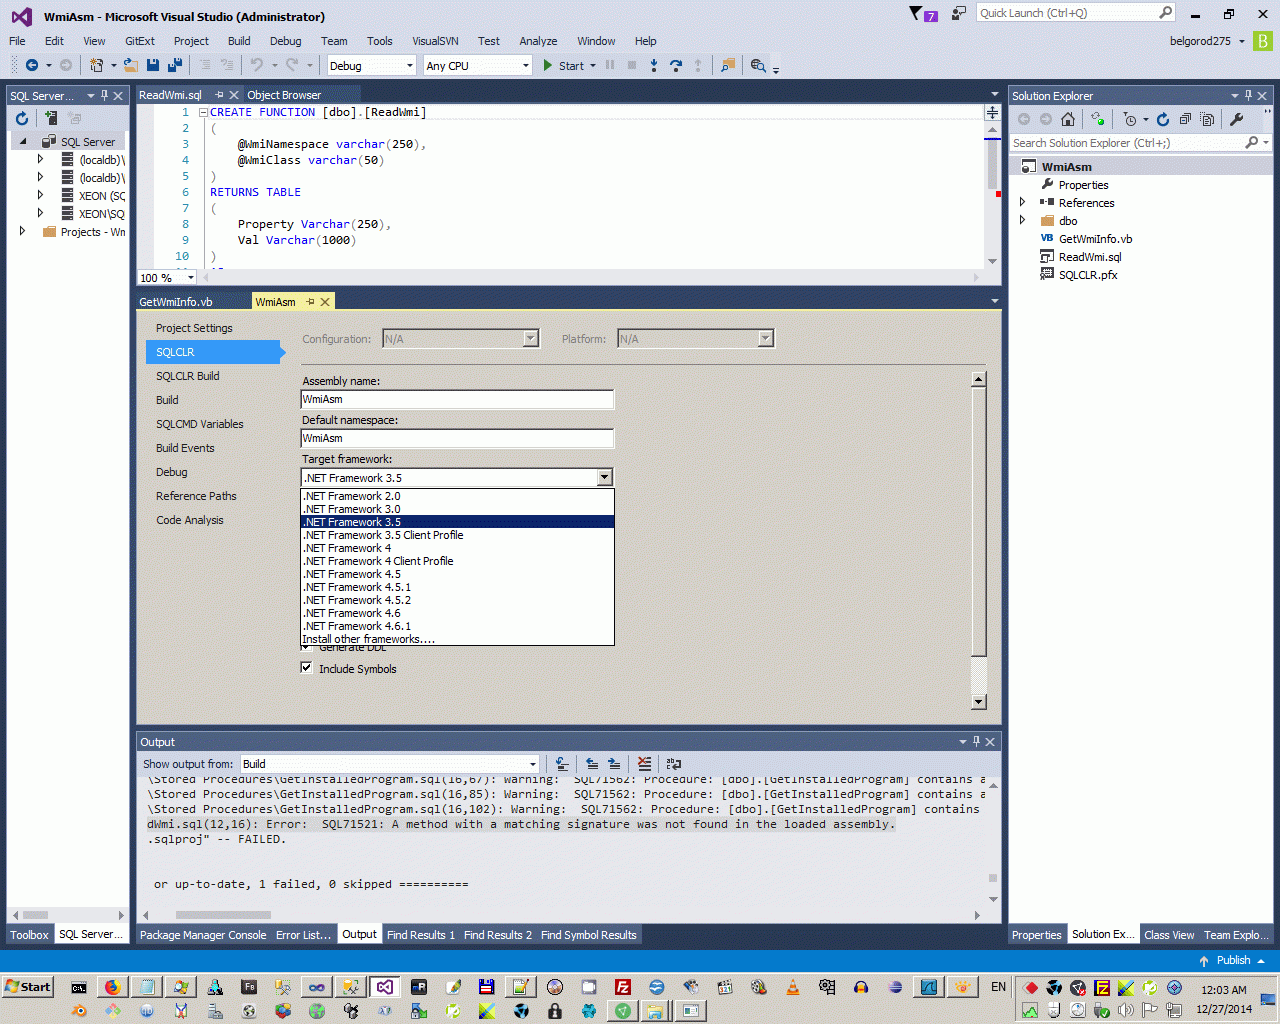
Task: Switch to the Object Browser tab
Action: (284, 95)
